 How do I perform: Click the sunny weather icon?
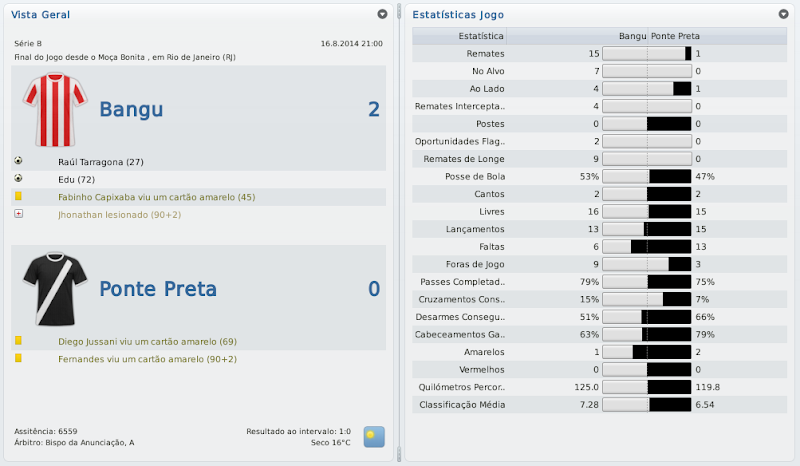pos(373,436)
